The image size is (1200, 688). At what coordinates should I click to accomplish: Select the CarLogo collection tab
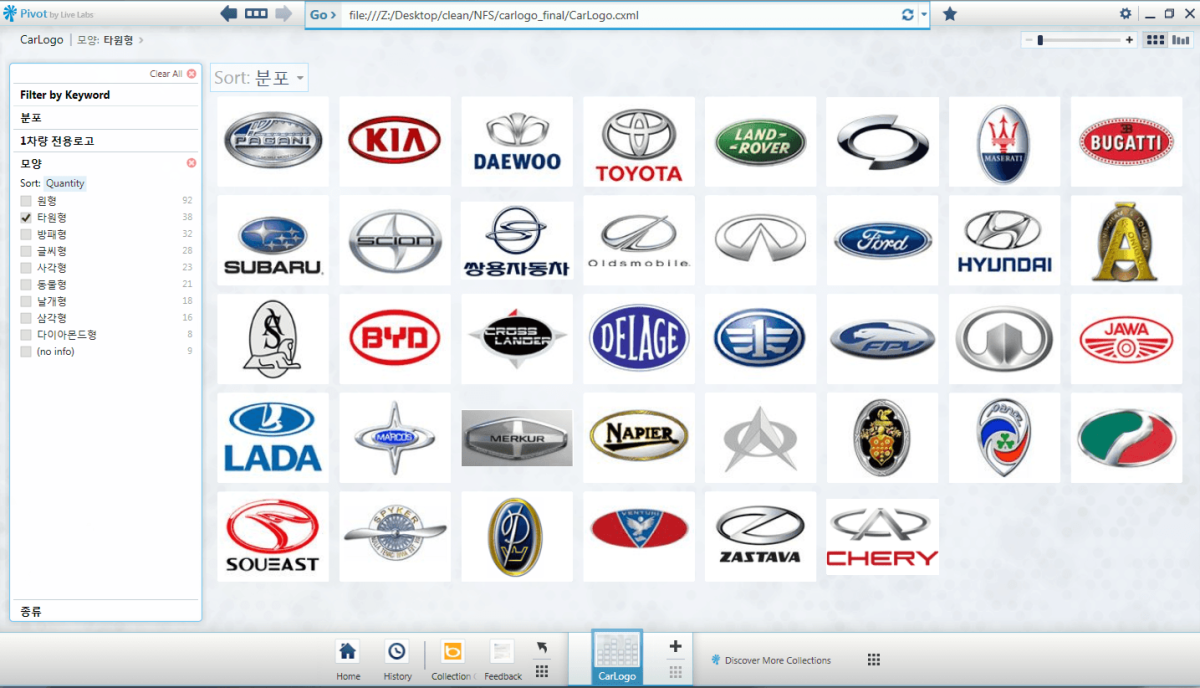pos(616,657)
